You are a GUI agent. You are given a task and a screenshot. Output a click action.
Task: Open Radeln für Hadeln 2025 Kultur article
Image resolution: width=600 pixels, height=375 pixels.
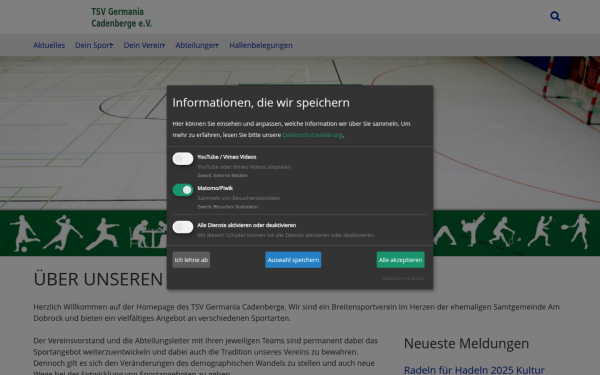[474, 370]
